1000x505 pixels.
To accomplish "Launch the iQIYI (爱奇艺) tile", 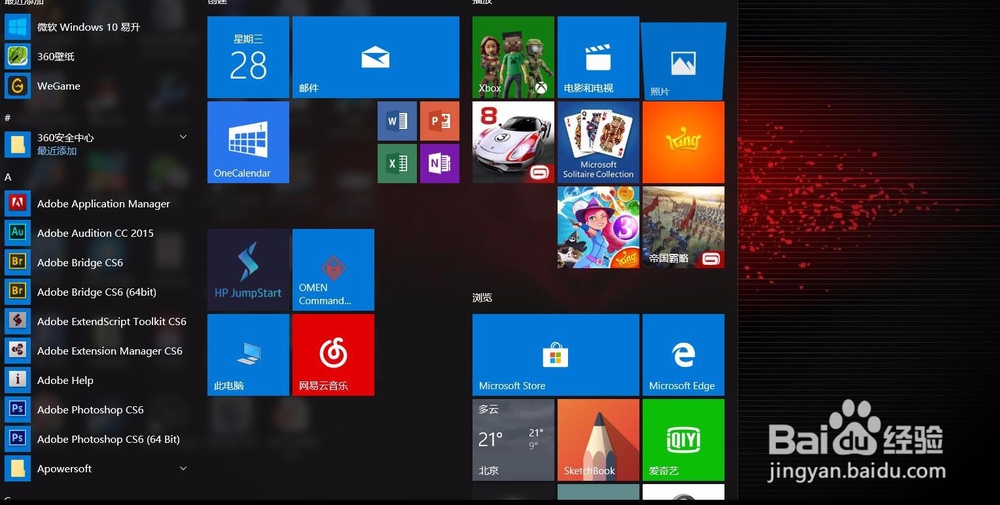I will 683,440.
